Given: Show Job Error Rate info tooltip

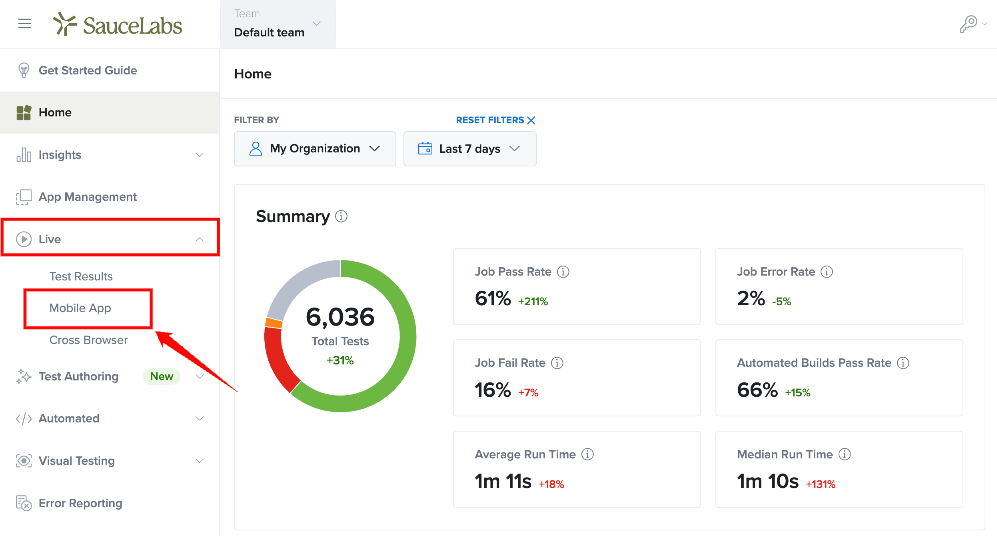Looking at the screenshot, I should (827, 271).
